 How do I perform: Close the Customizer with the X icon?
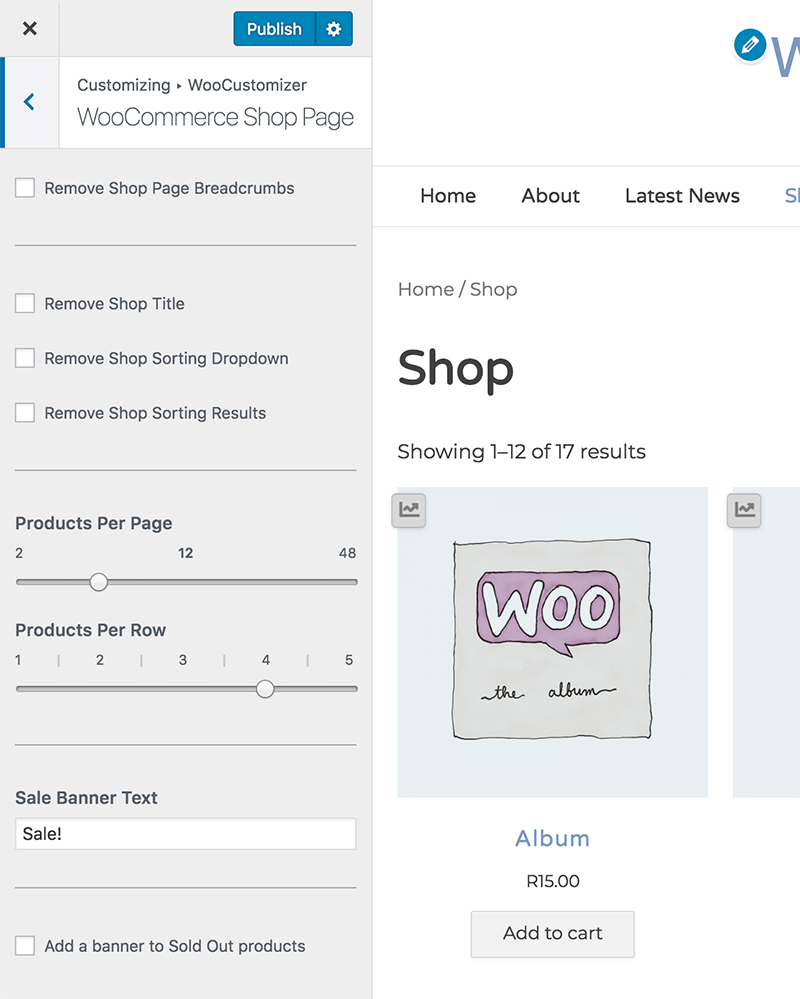coord(30,29)
